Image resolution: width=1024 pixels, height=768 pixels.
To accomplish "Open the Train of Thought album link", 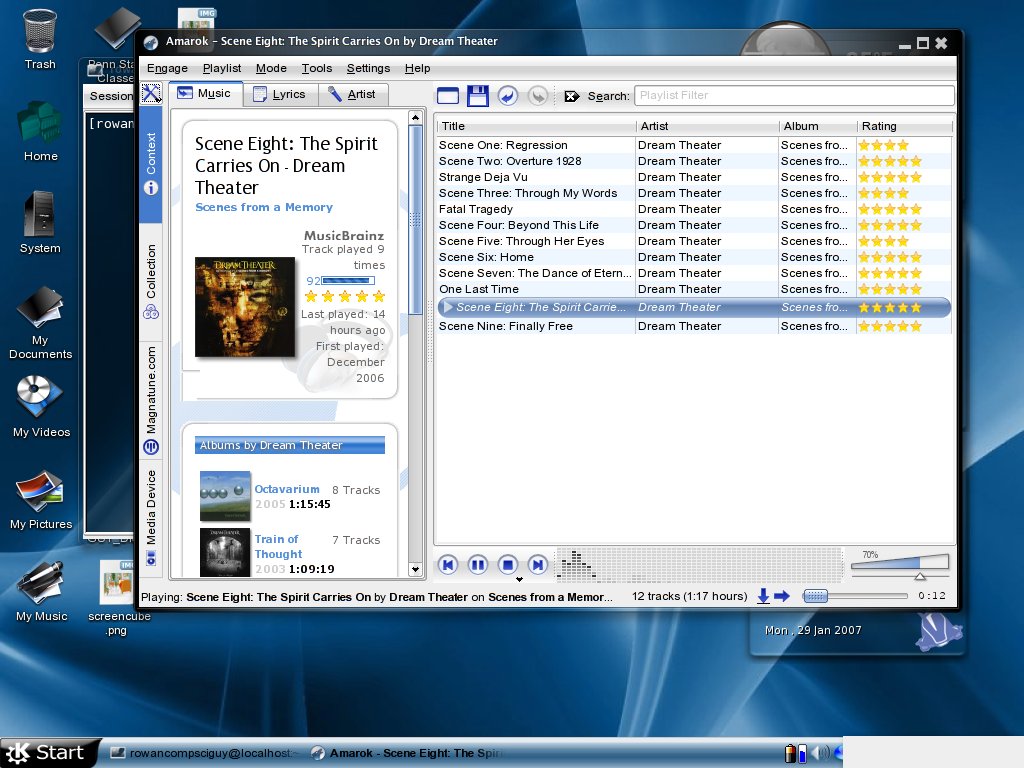I will tap(278, 547).
